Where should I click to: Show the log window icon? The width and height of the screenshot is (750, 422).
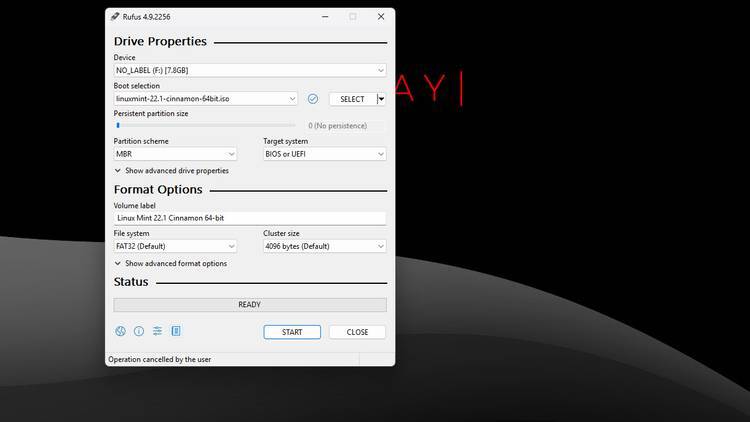click(176, 331)
